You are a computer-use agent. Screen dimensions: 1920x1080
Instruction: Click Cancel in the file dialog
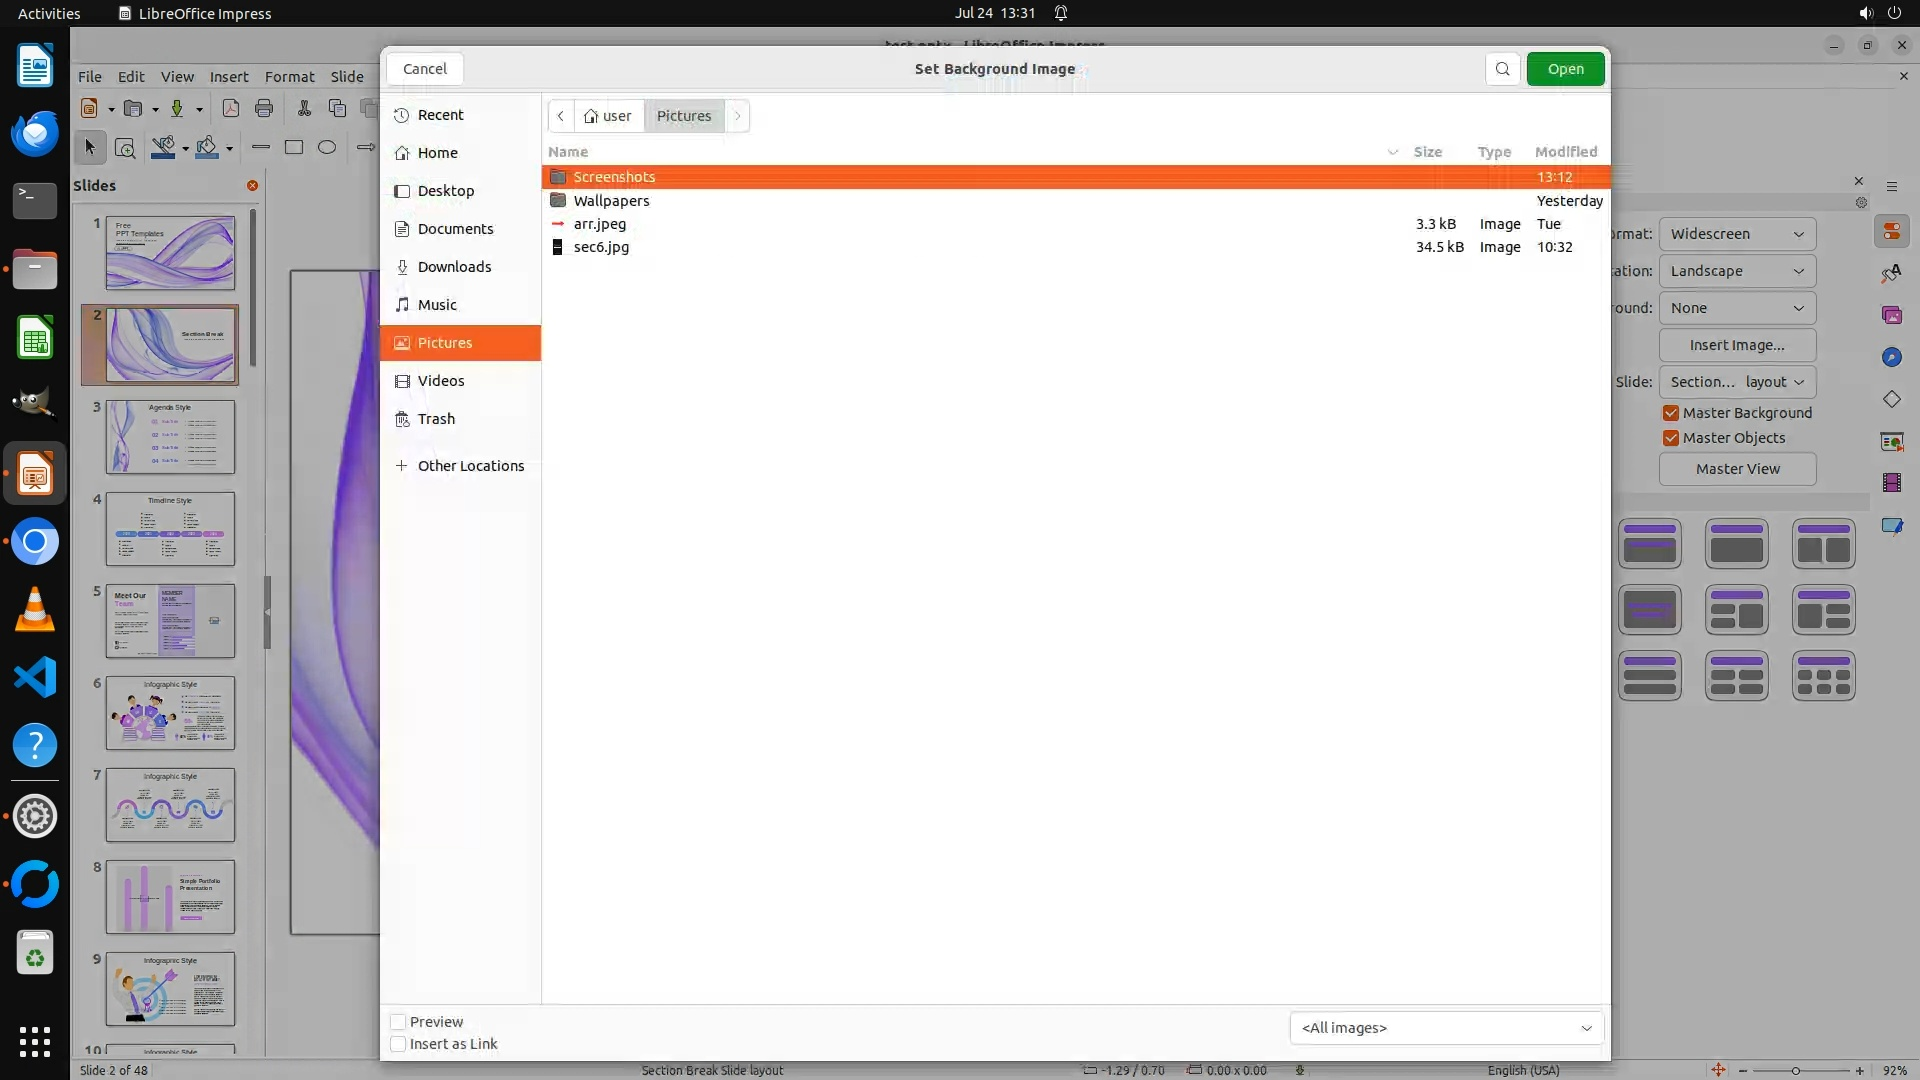coord(425,69)
